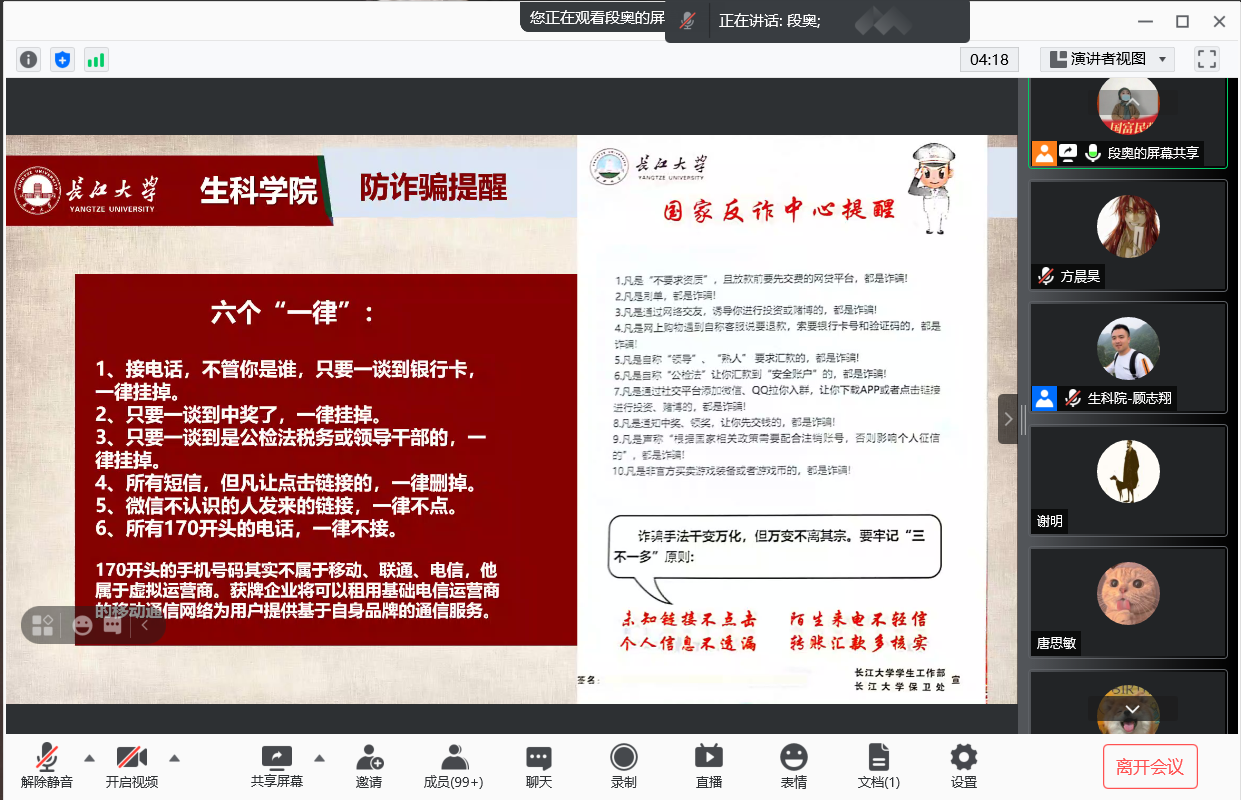Expand video options arrow beside 开启视频
Viewport: 1241px width, 800px height.
coord(175,757)
